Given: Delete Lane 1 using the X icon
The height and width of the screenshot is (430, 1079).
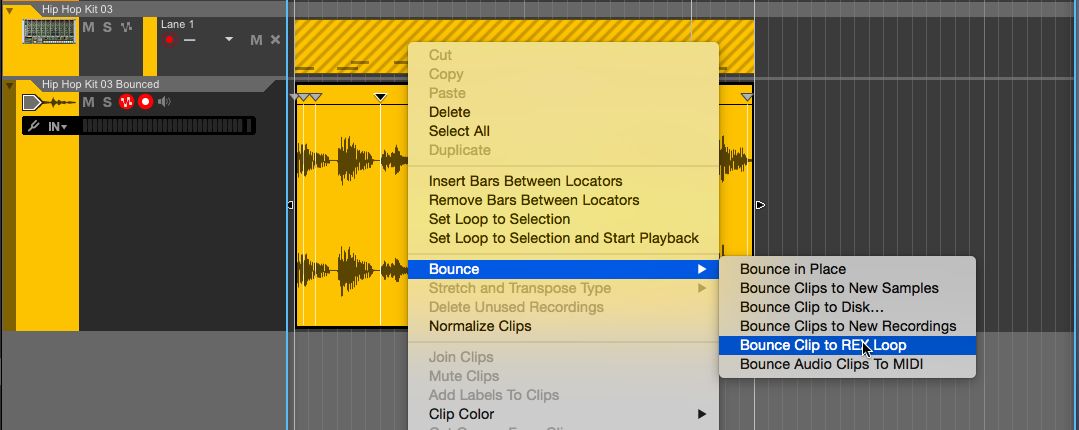Looking at the screenshot, I should click(x=276, y=39).
